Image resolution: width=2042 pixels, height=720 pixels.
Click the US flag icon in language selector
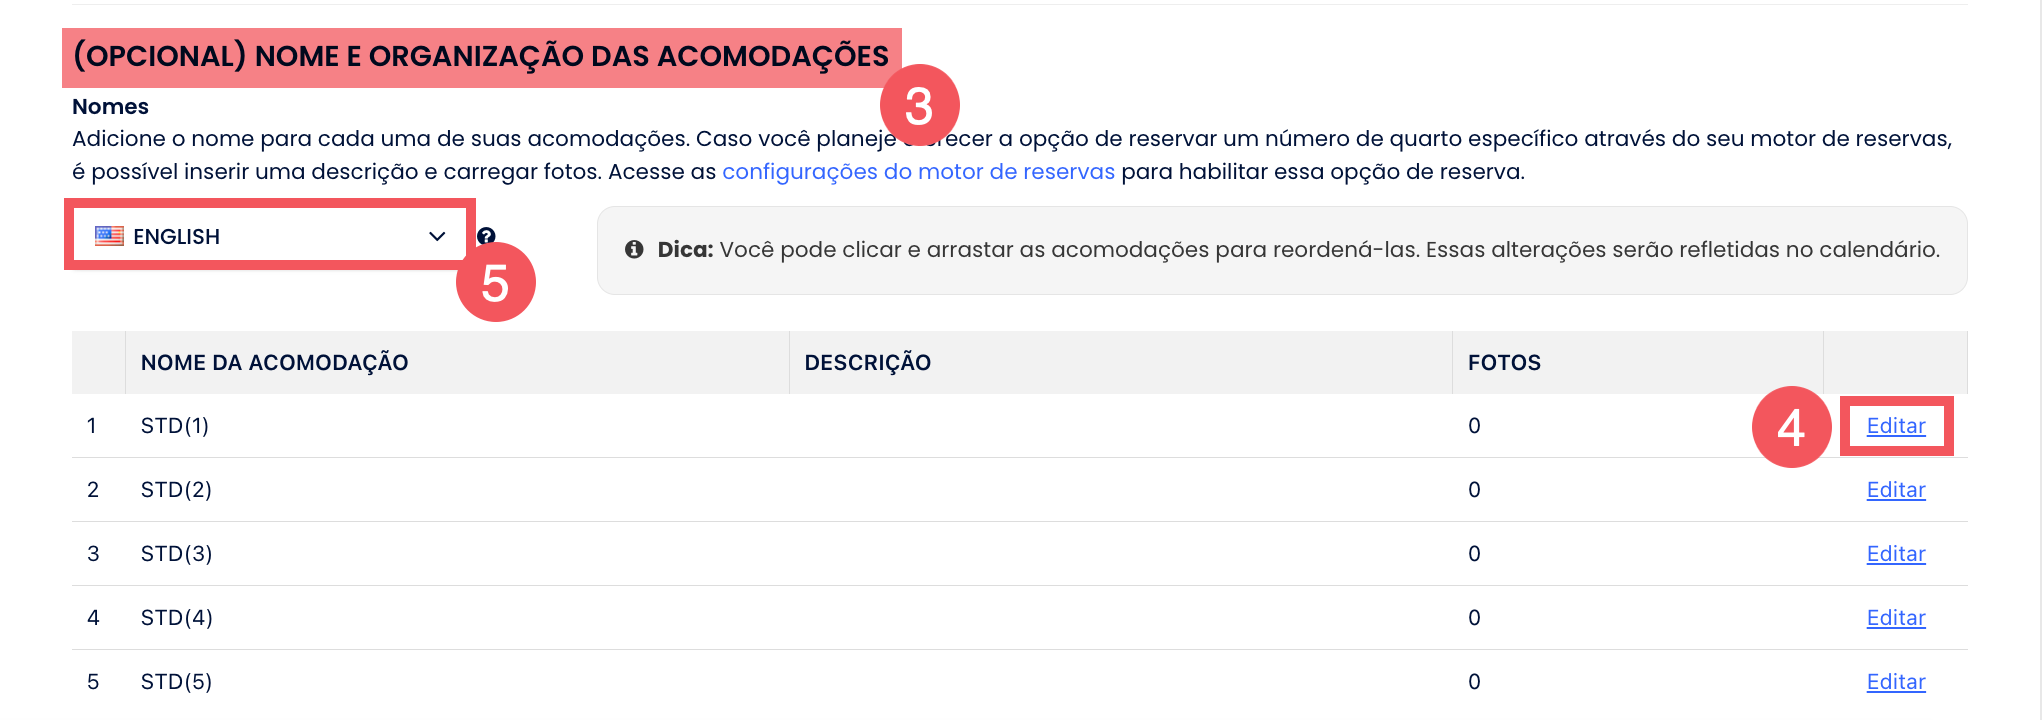pyautogui.click(x=109, y=236)
